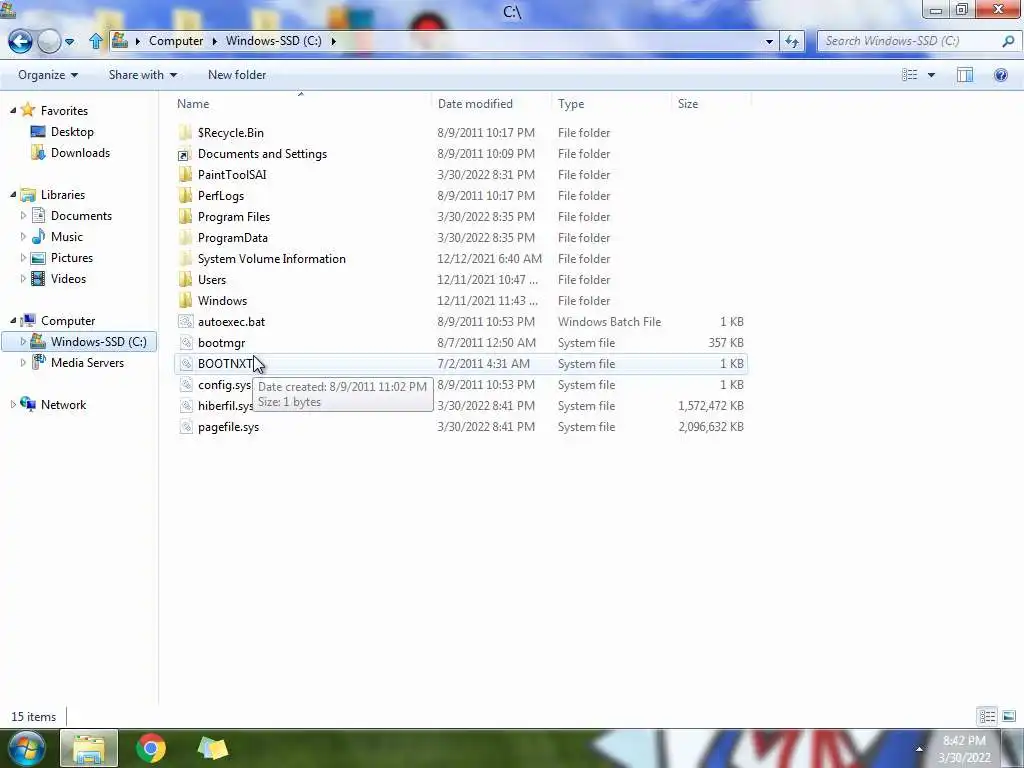This screenshot has width=1024, height=768.
Task: Expand the Music library
Action: [x=24, y=236]
